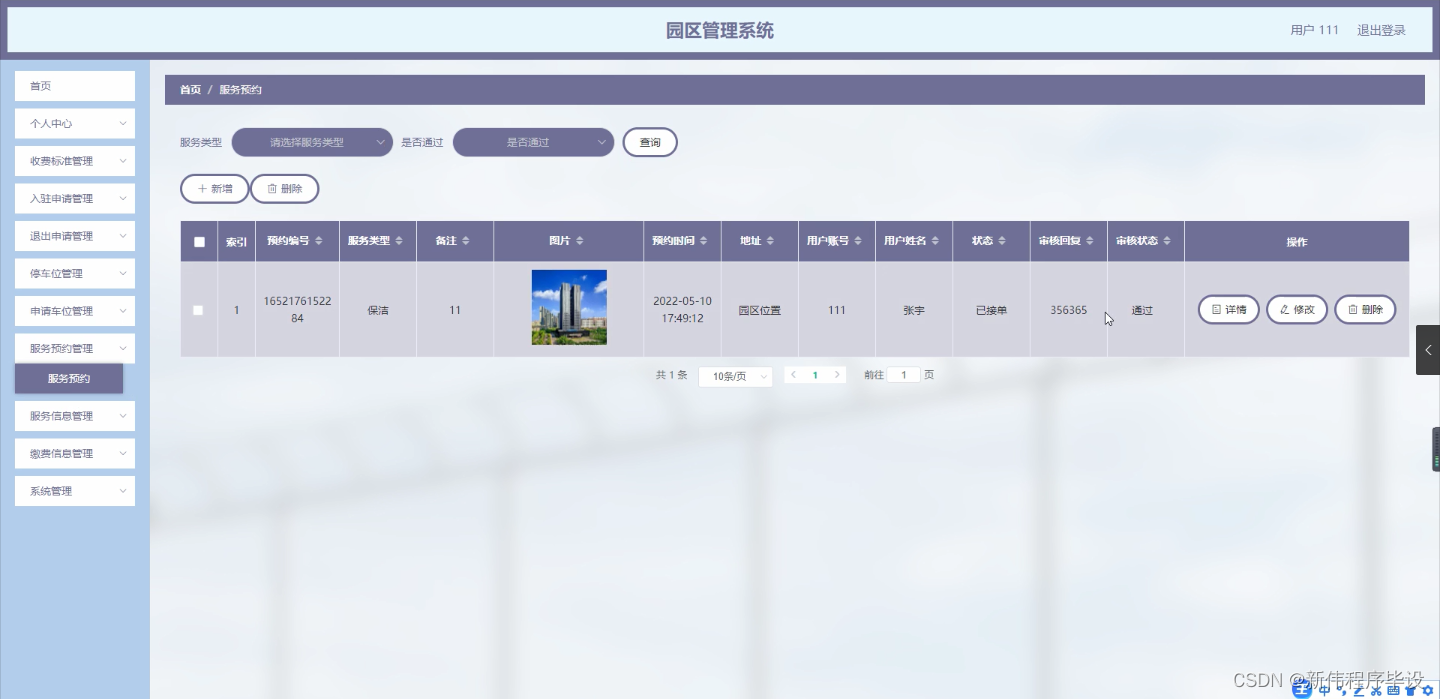Click the 前往 page number input field

pos(904,374)
